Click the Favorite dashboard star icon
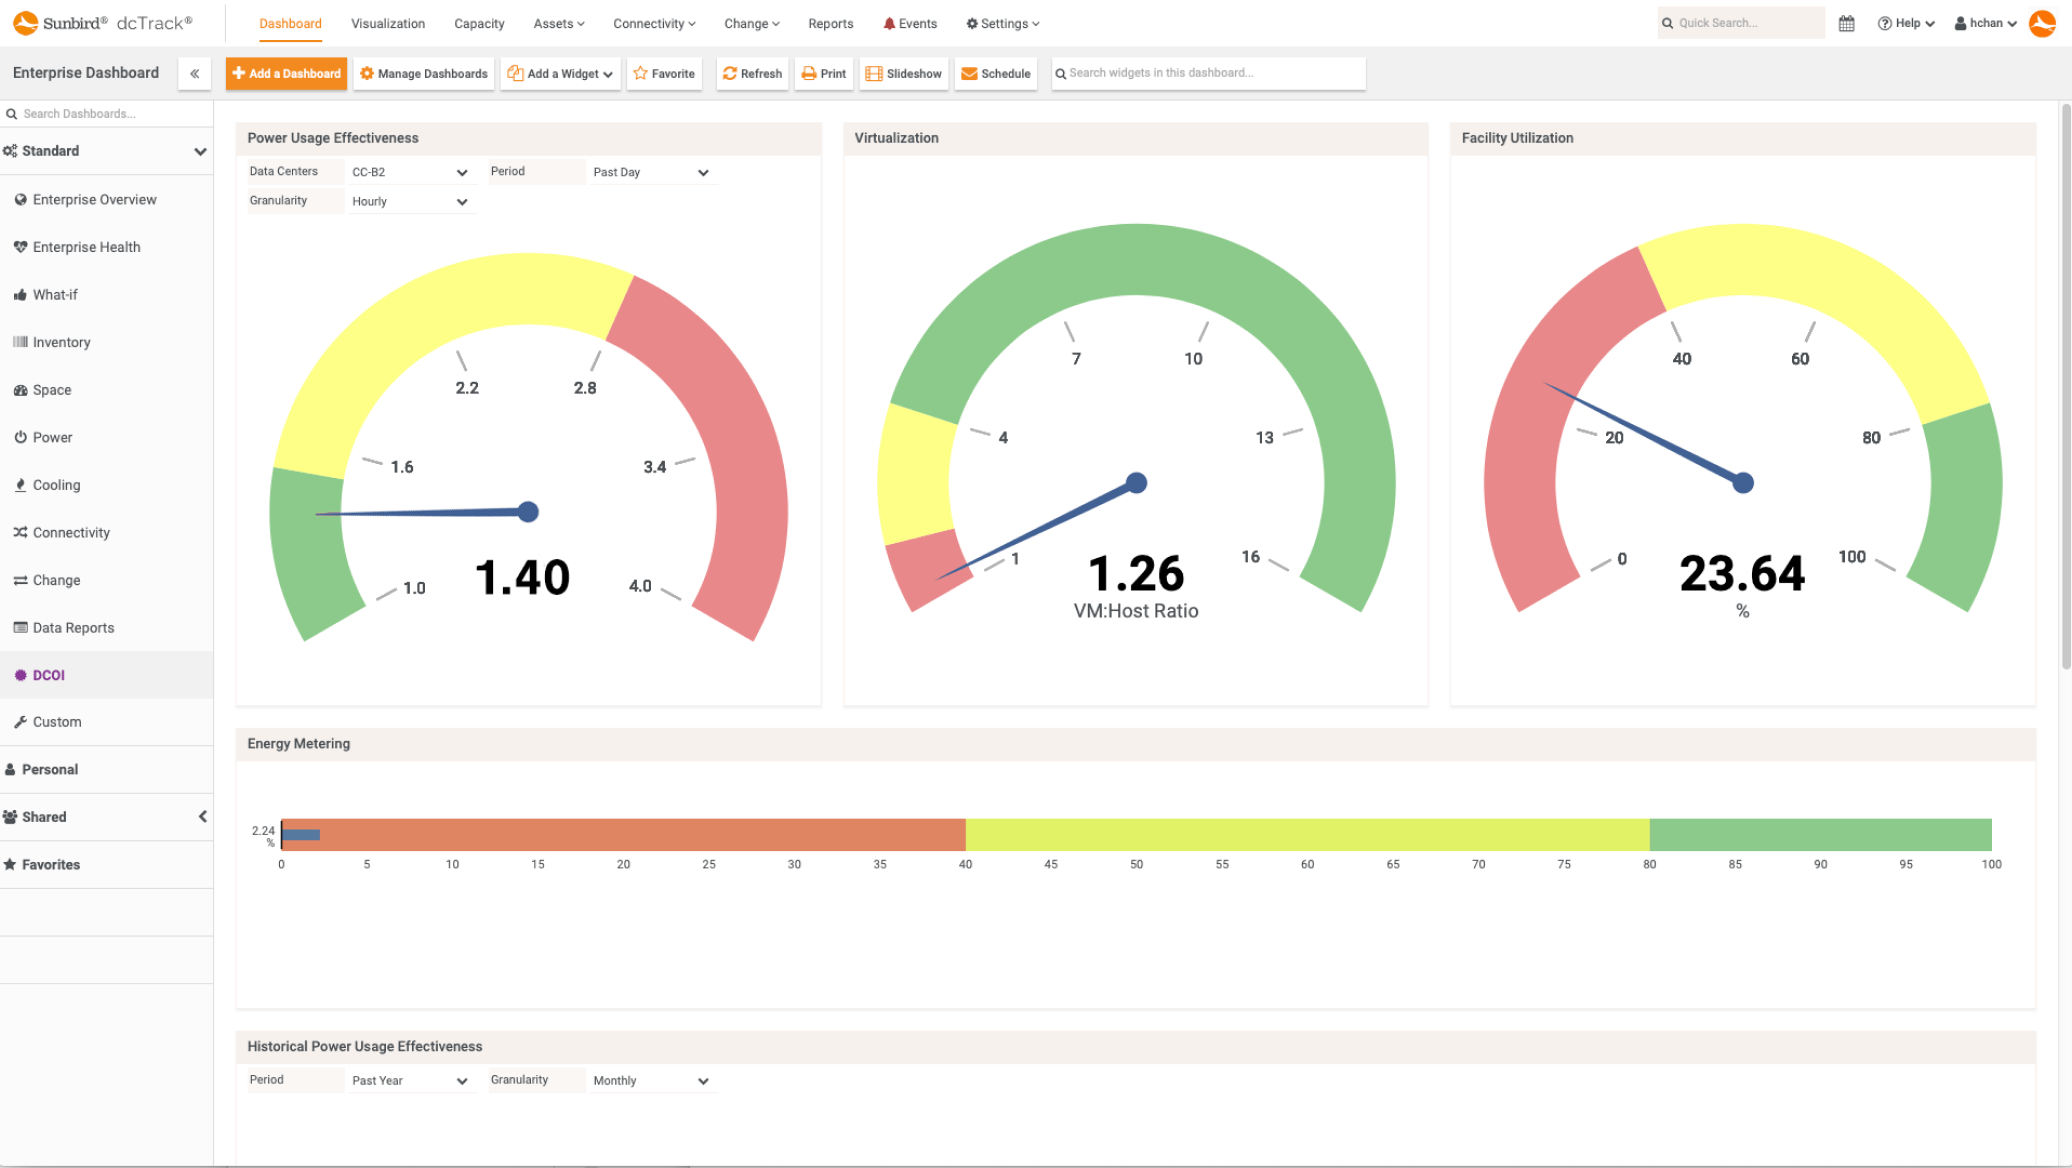Image resolution: width=2072 pixels, height=1168 pixels. tap(640, 73)
